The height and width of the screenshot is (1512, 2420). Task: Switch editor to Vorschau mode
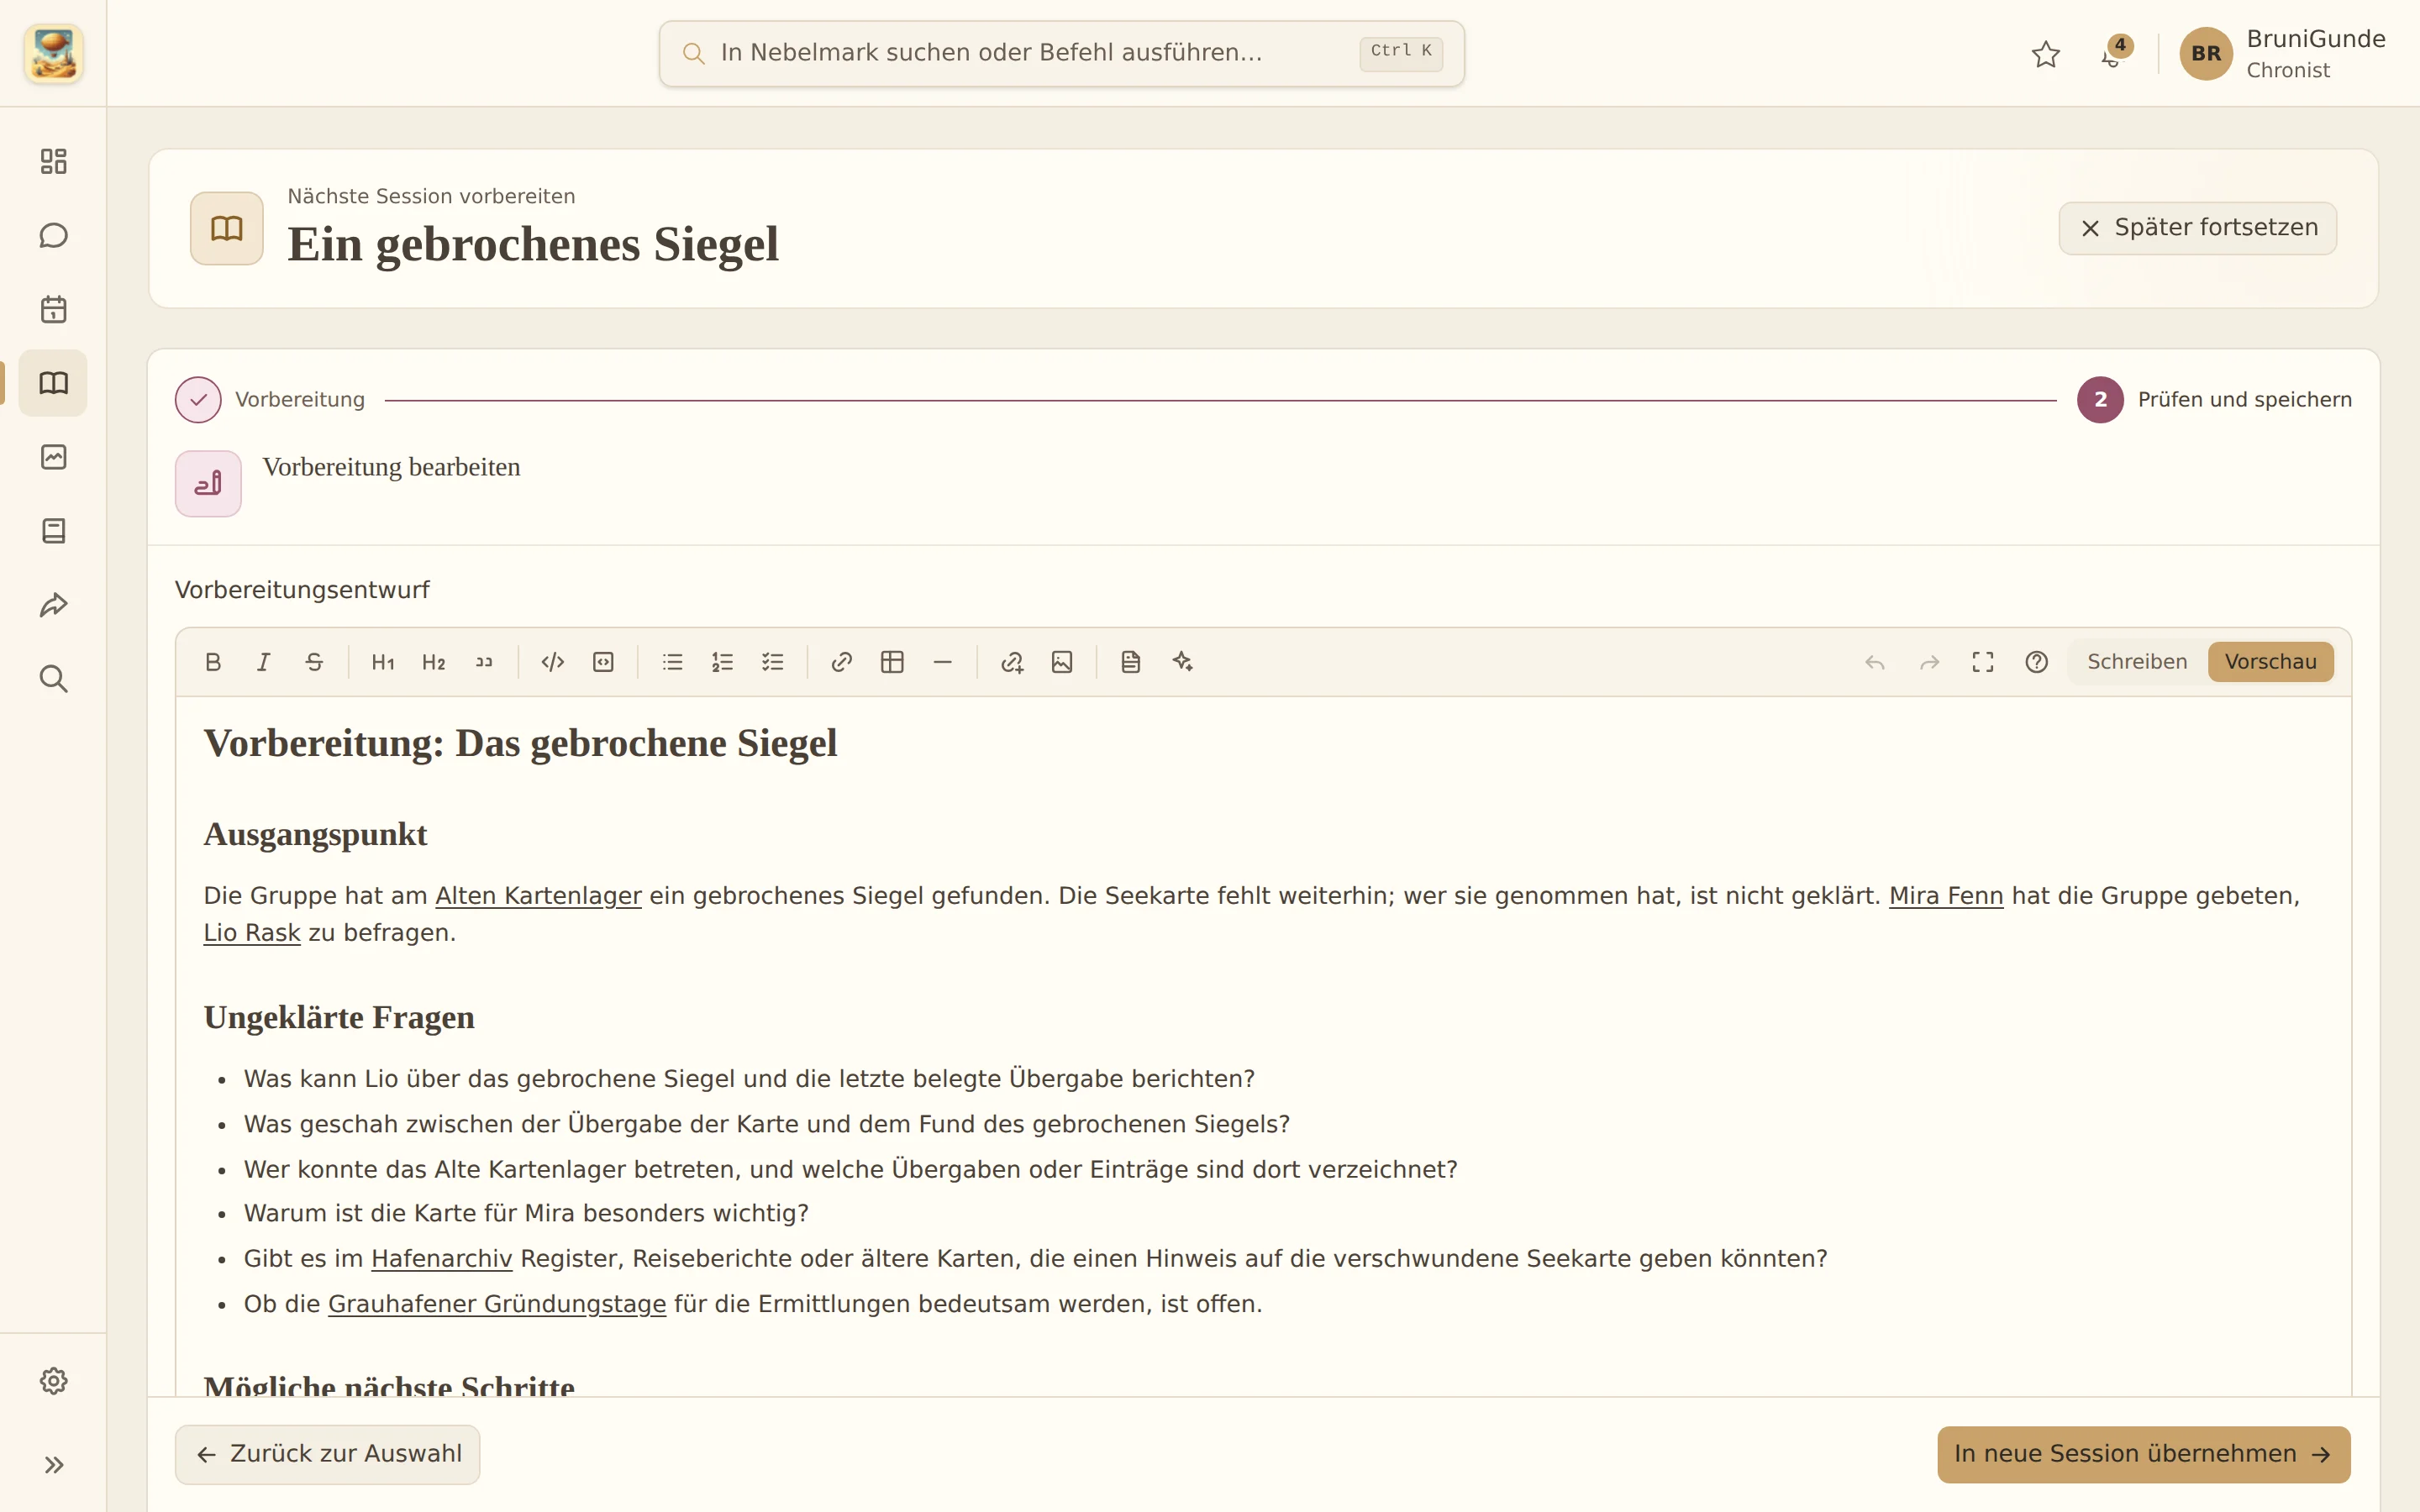[2270, 662]
